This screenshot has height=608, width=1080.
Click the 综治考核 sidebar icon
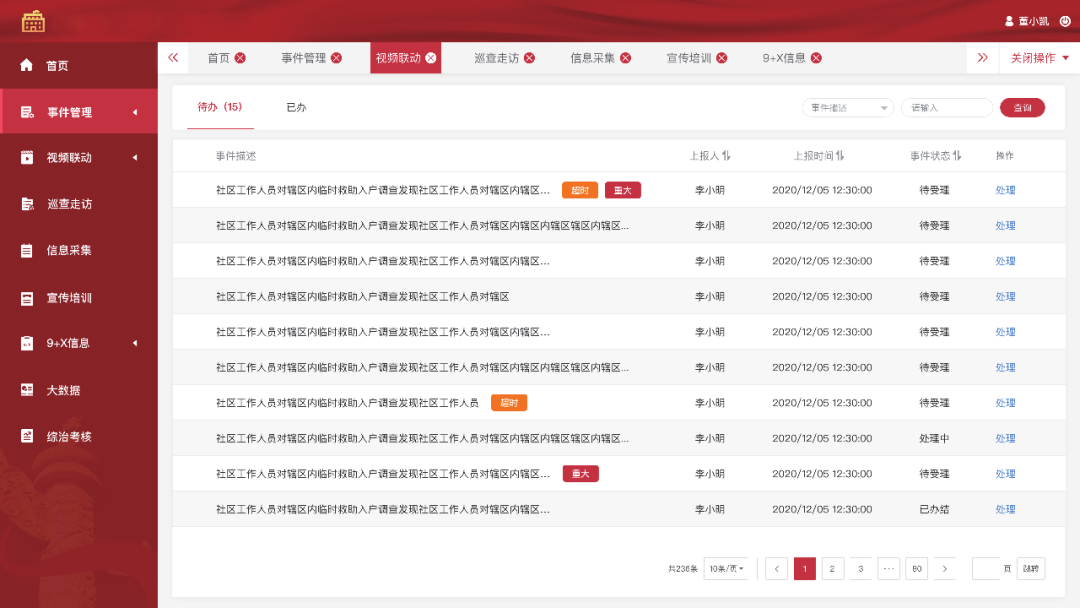coord(27,436)
